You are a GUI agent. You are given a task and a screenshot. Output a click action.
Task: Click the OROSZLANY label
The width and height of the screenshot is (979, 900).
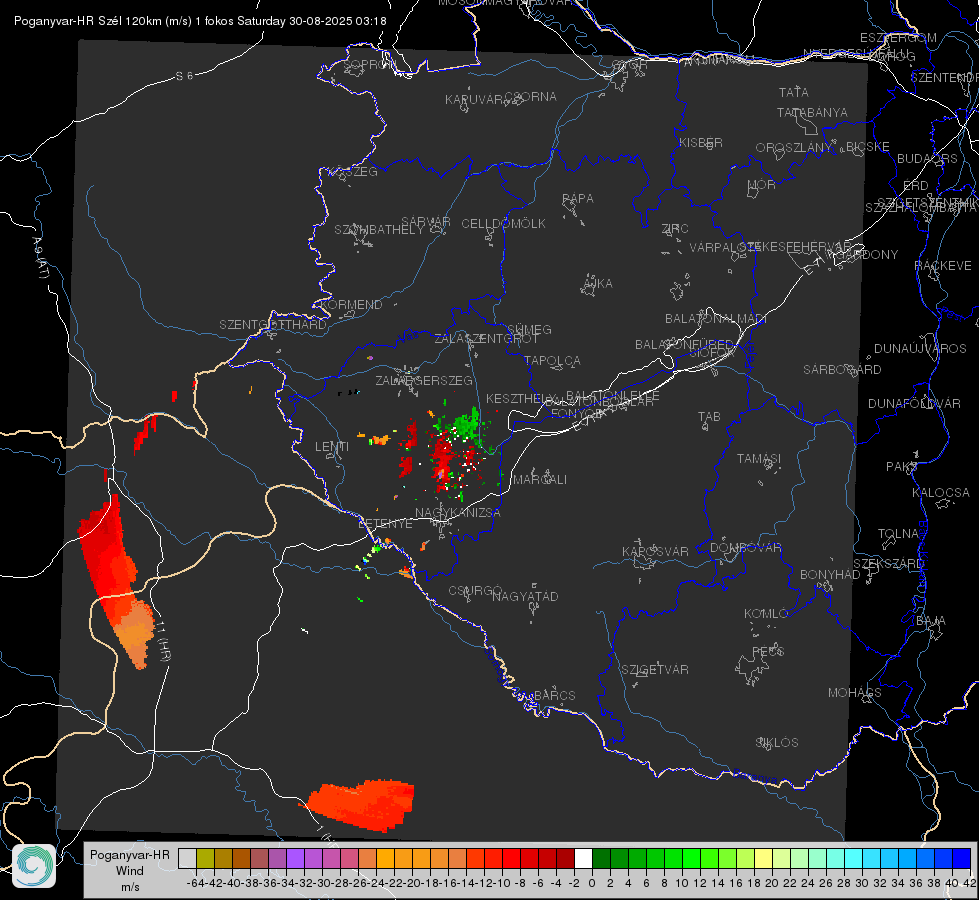pos(794,147)
